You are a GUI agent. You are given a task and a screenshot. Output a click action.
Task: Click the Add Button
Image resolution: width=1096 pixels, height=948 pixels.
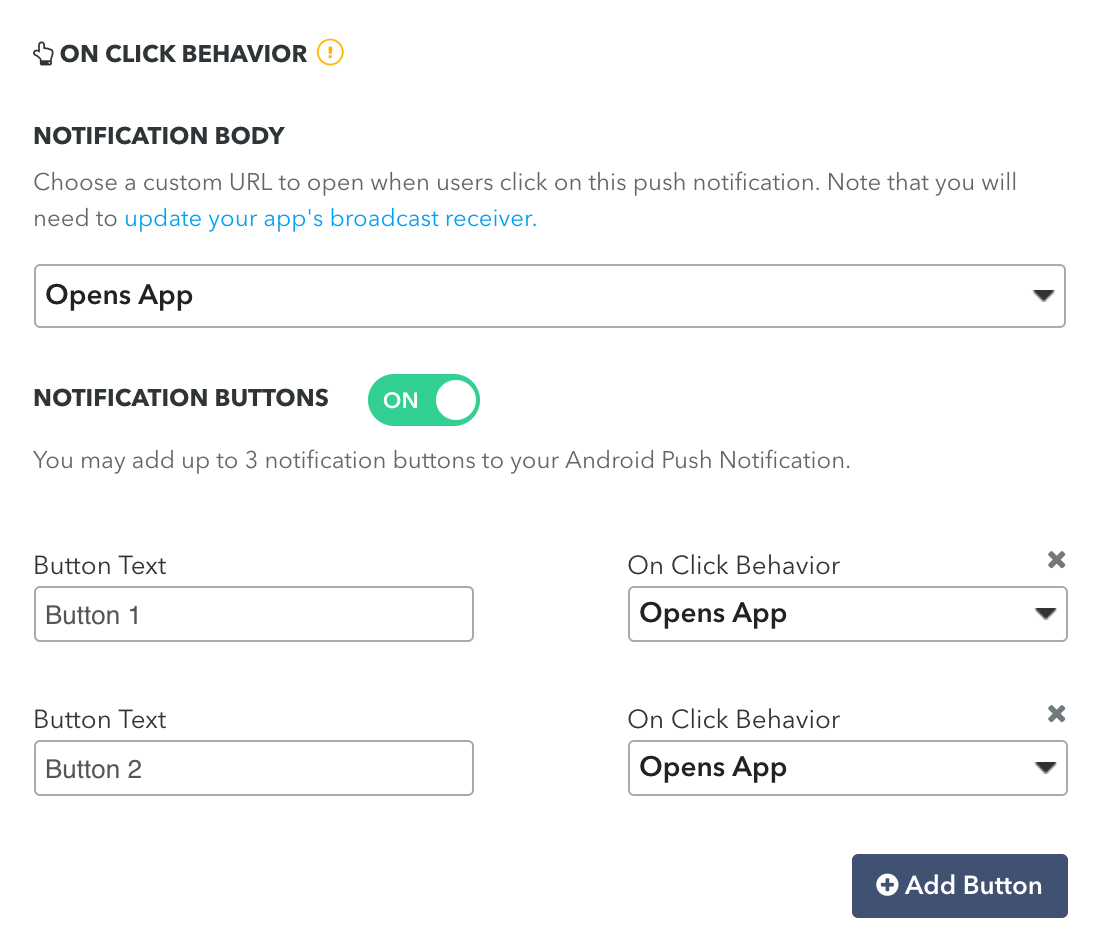(x=959, y=885)
